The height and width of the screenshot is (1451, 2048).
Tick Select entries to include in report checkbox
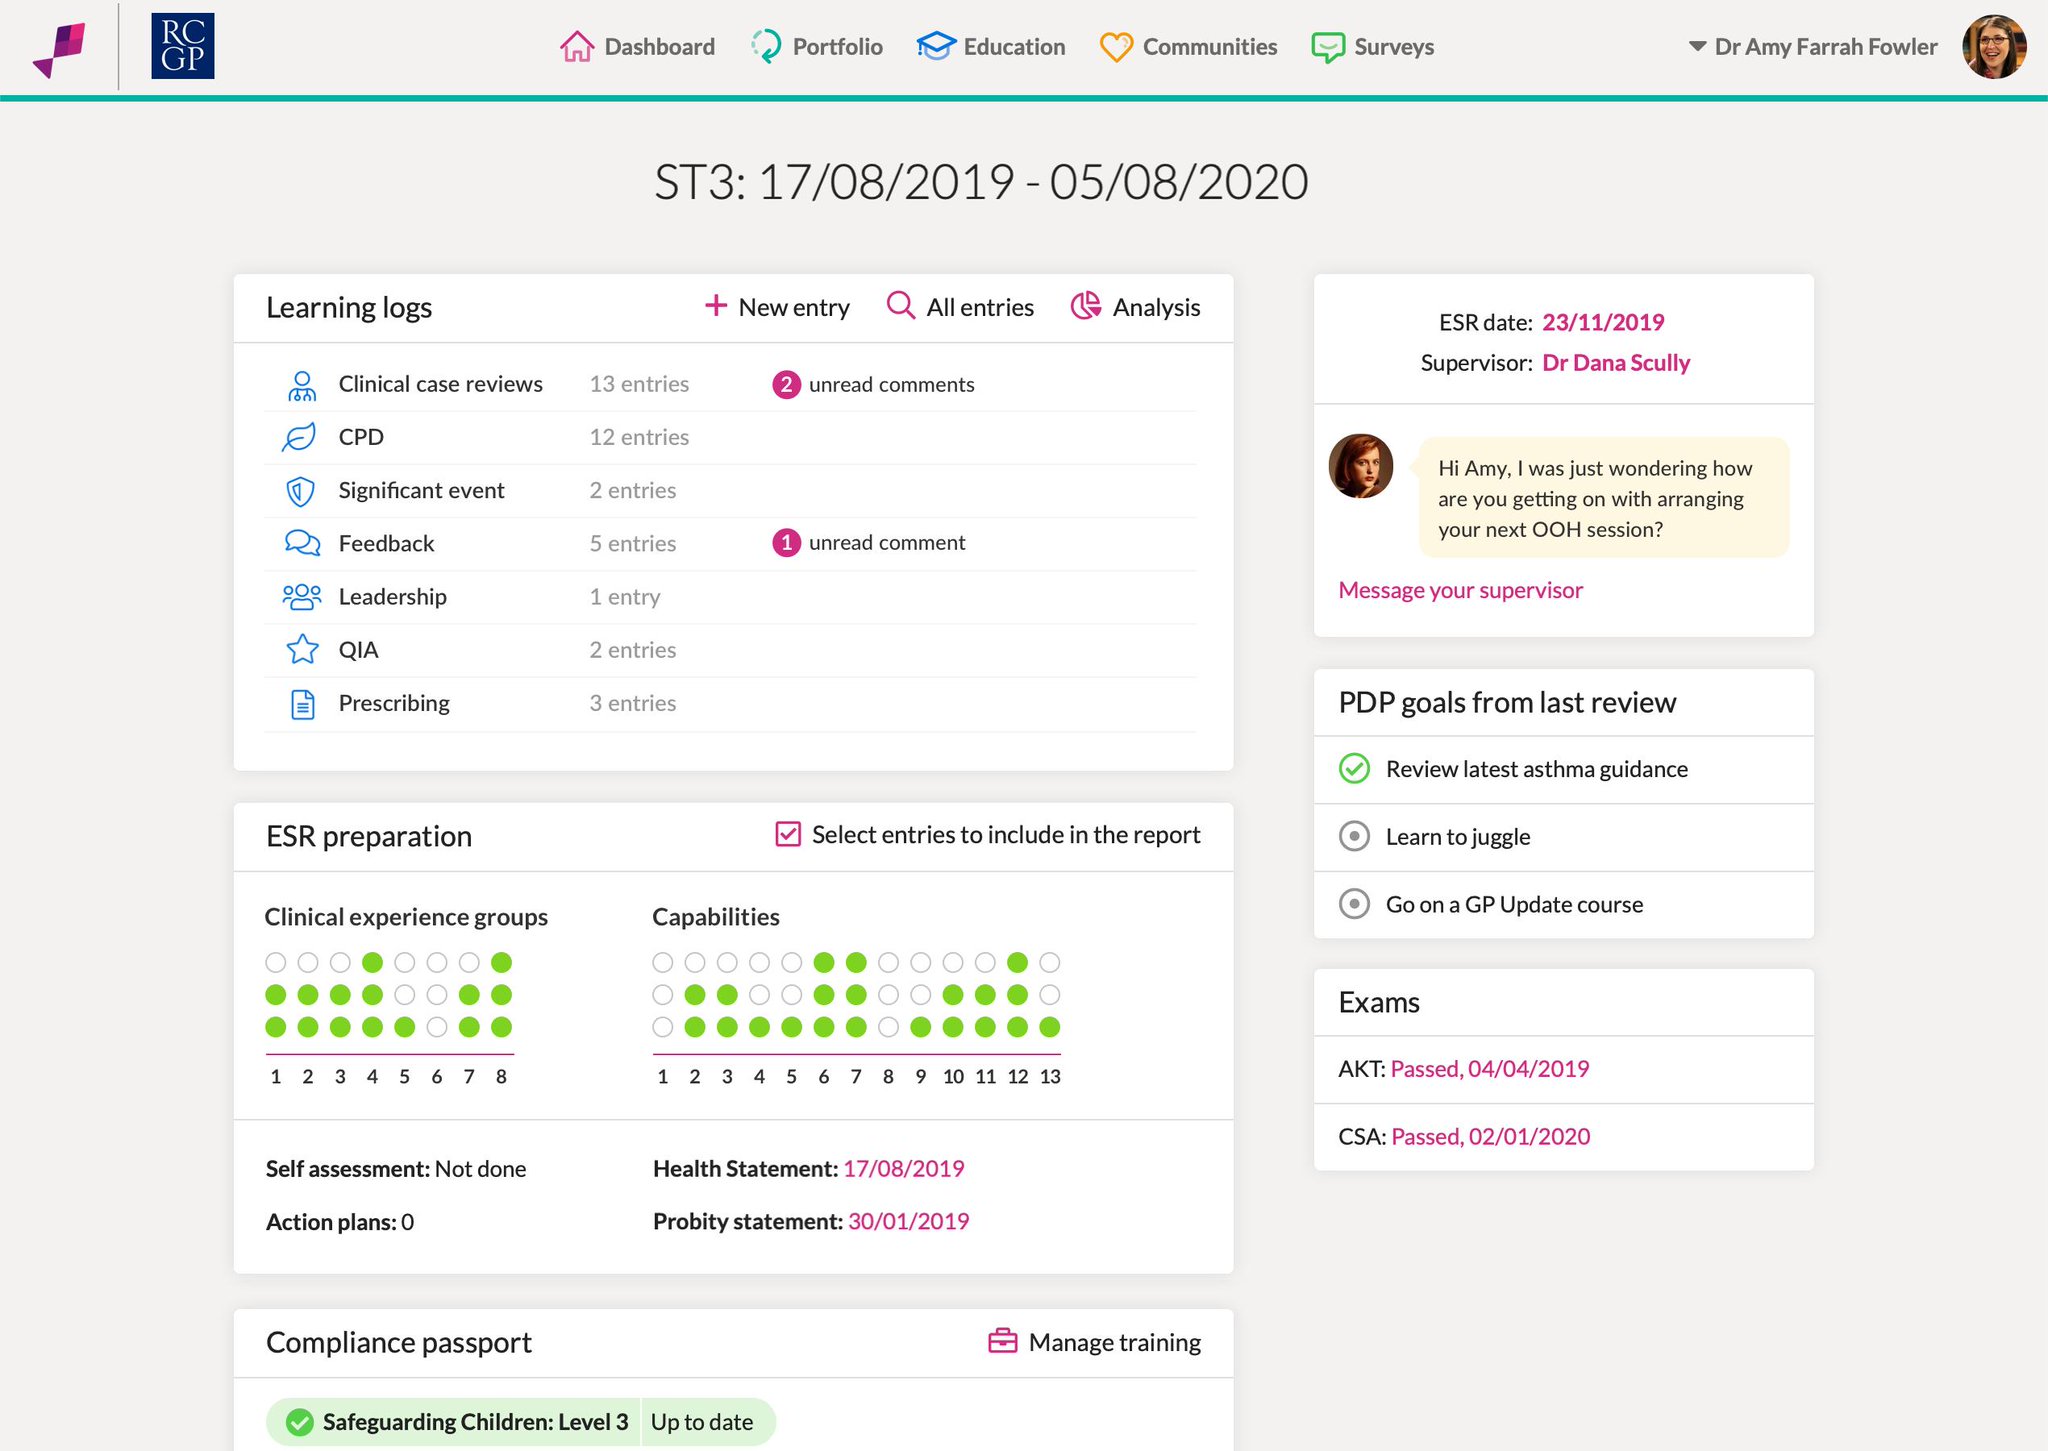[788, 834]
